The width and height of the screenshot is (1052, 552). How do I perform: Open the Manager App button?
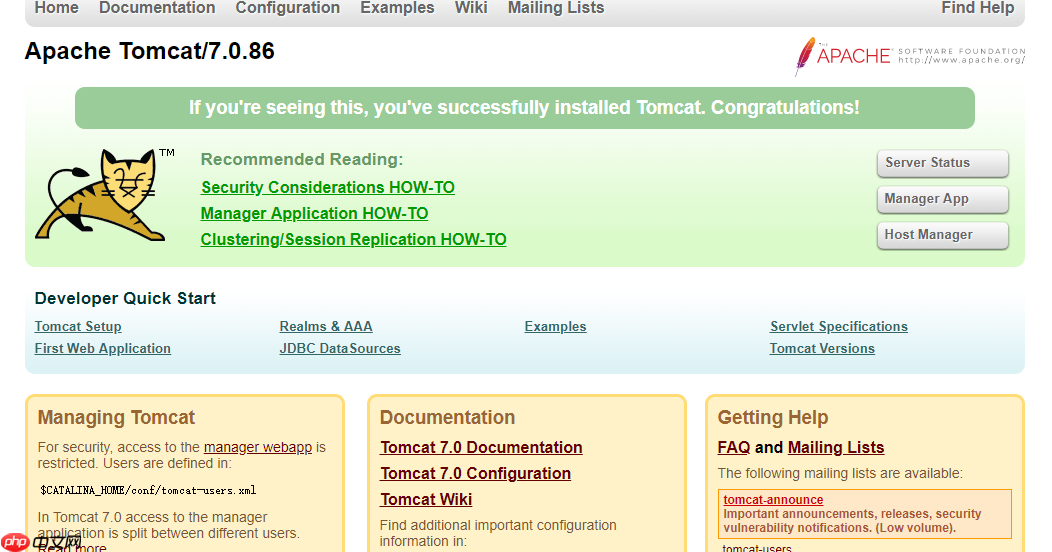point(943,199)
